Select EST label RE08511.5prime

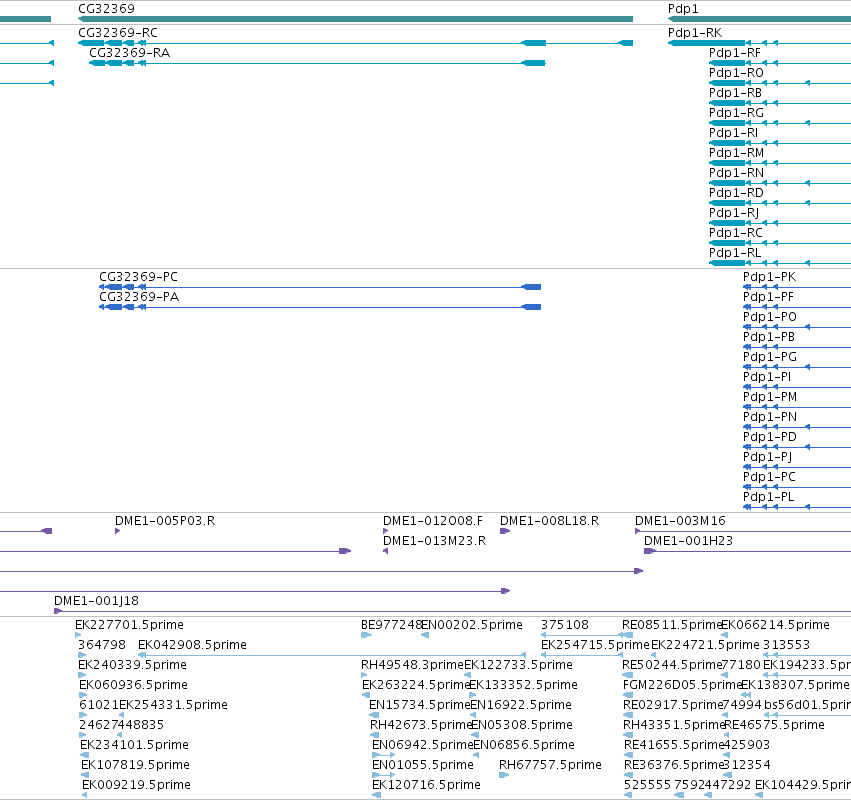(672, 625)
